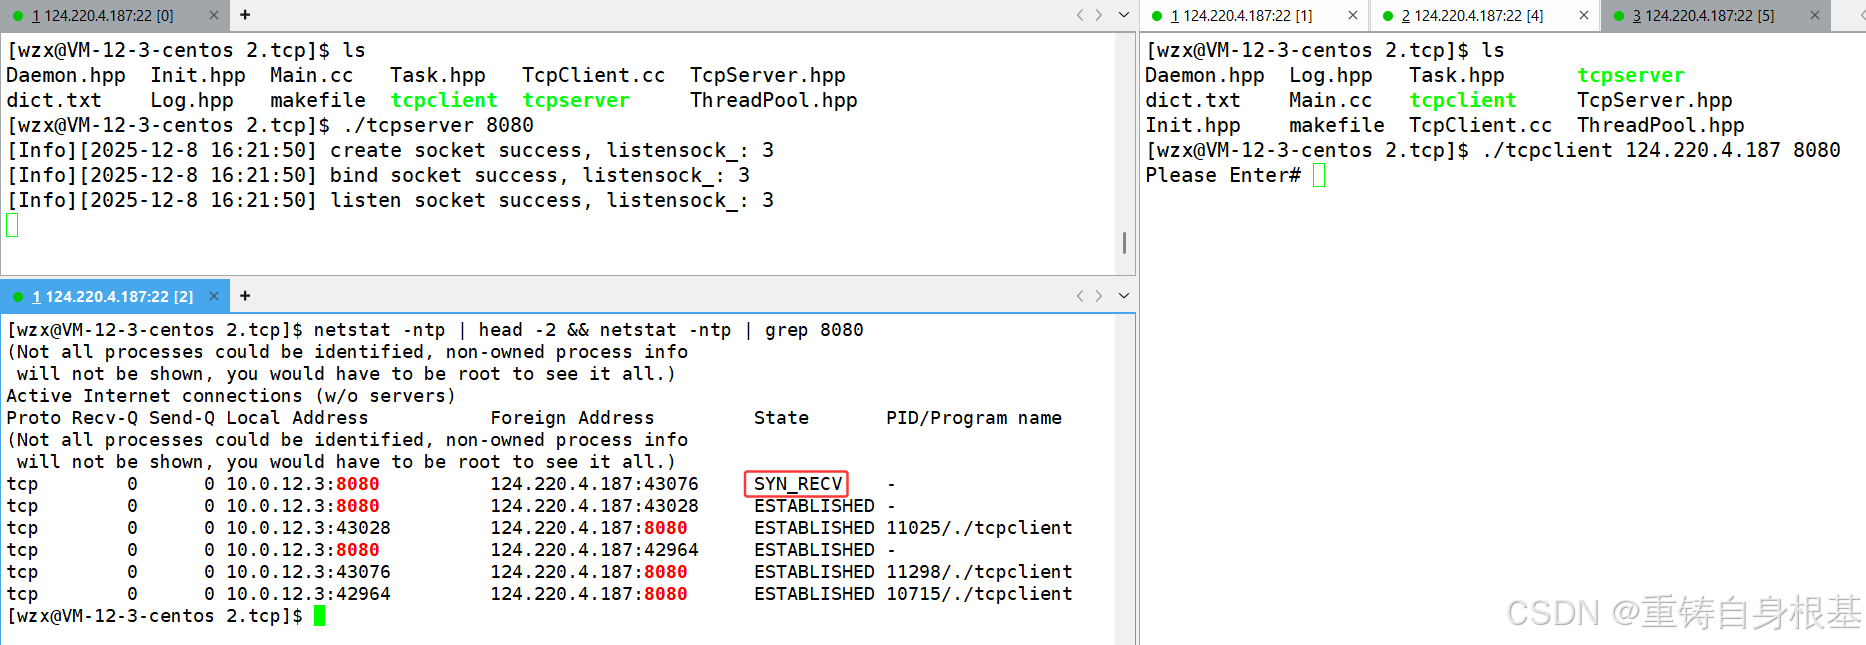Close the 124.220.4.187:22 [1] tab
This screenshot has height=645, width=1866.
point(1352,15)
